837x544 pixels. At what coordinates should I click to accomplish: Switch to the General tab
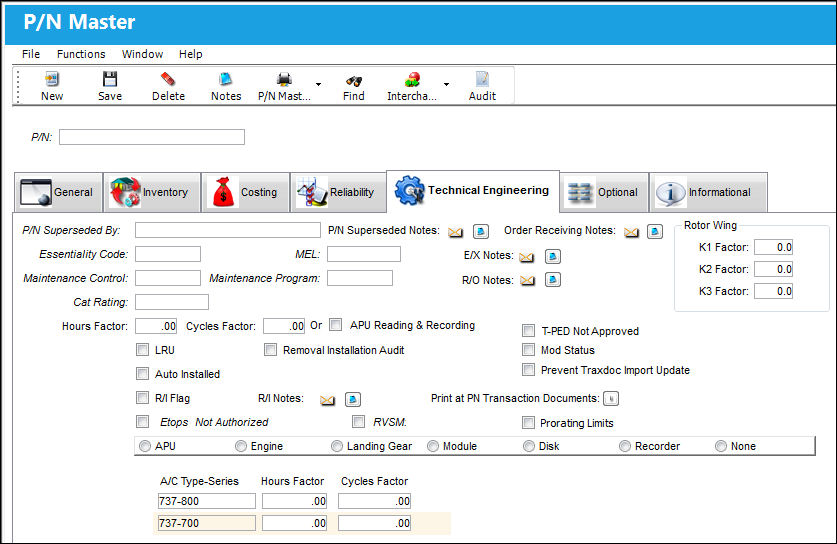(58, 192)
